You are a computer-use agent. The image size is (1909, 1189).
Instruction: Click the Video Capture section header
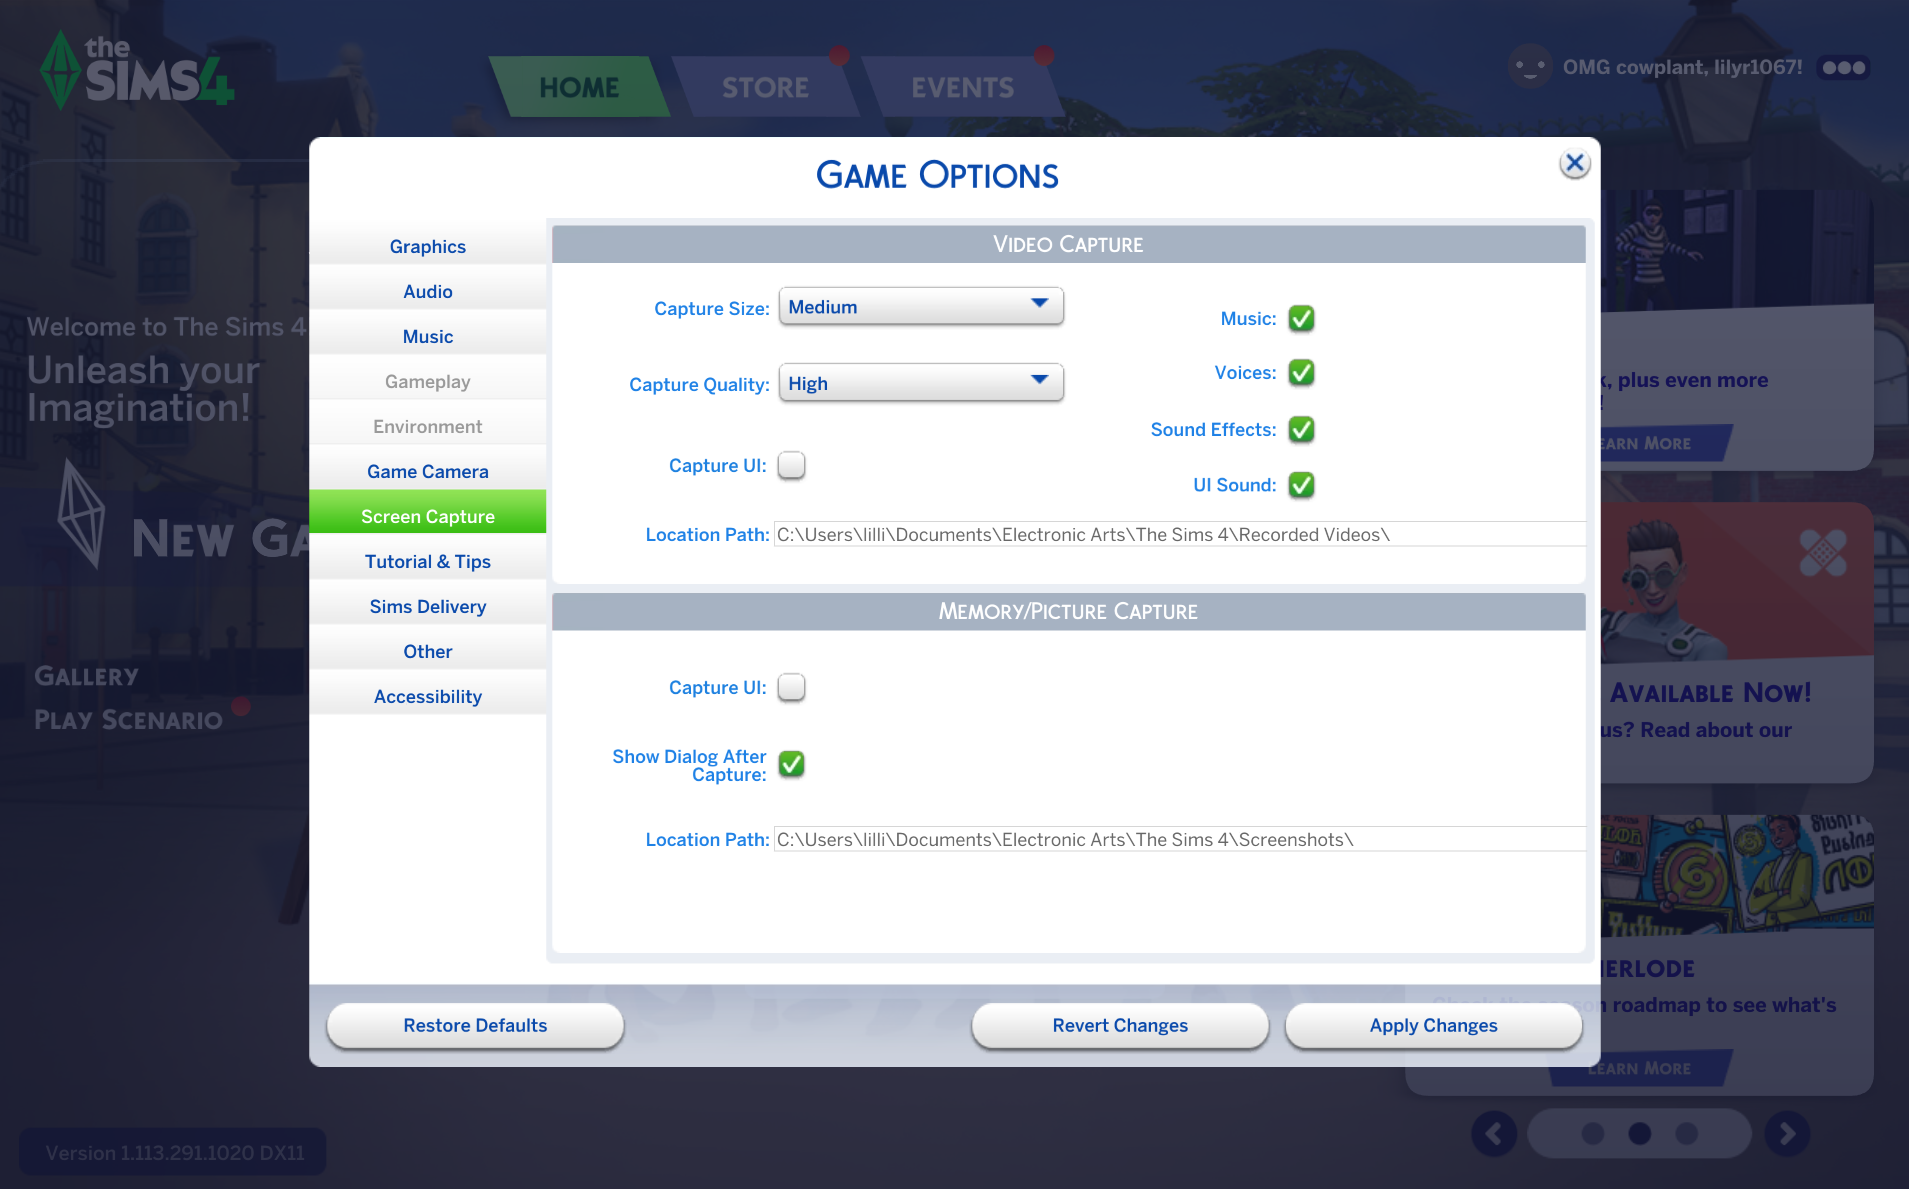tap(1068, 244)
